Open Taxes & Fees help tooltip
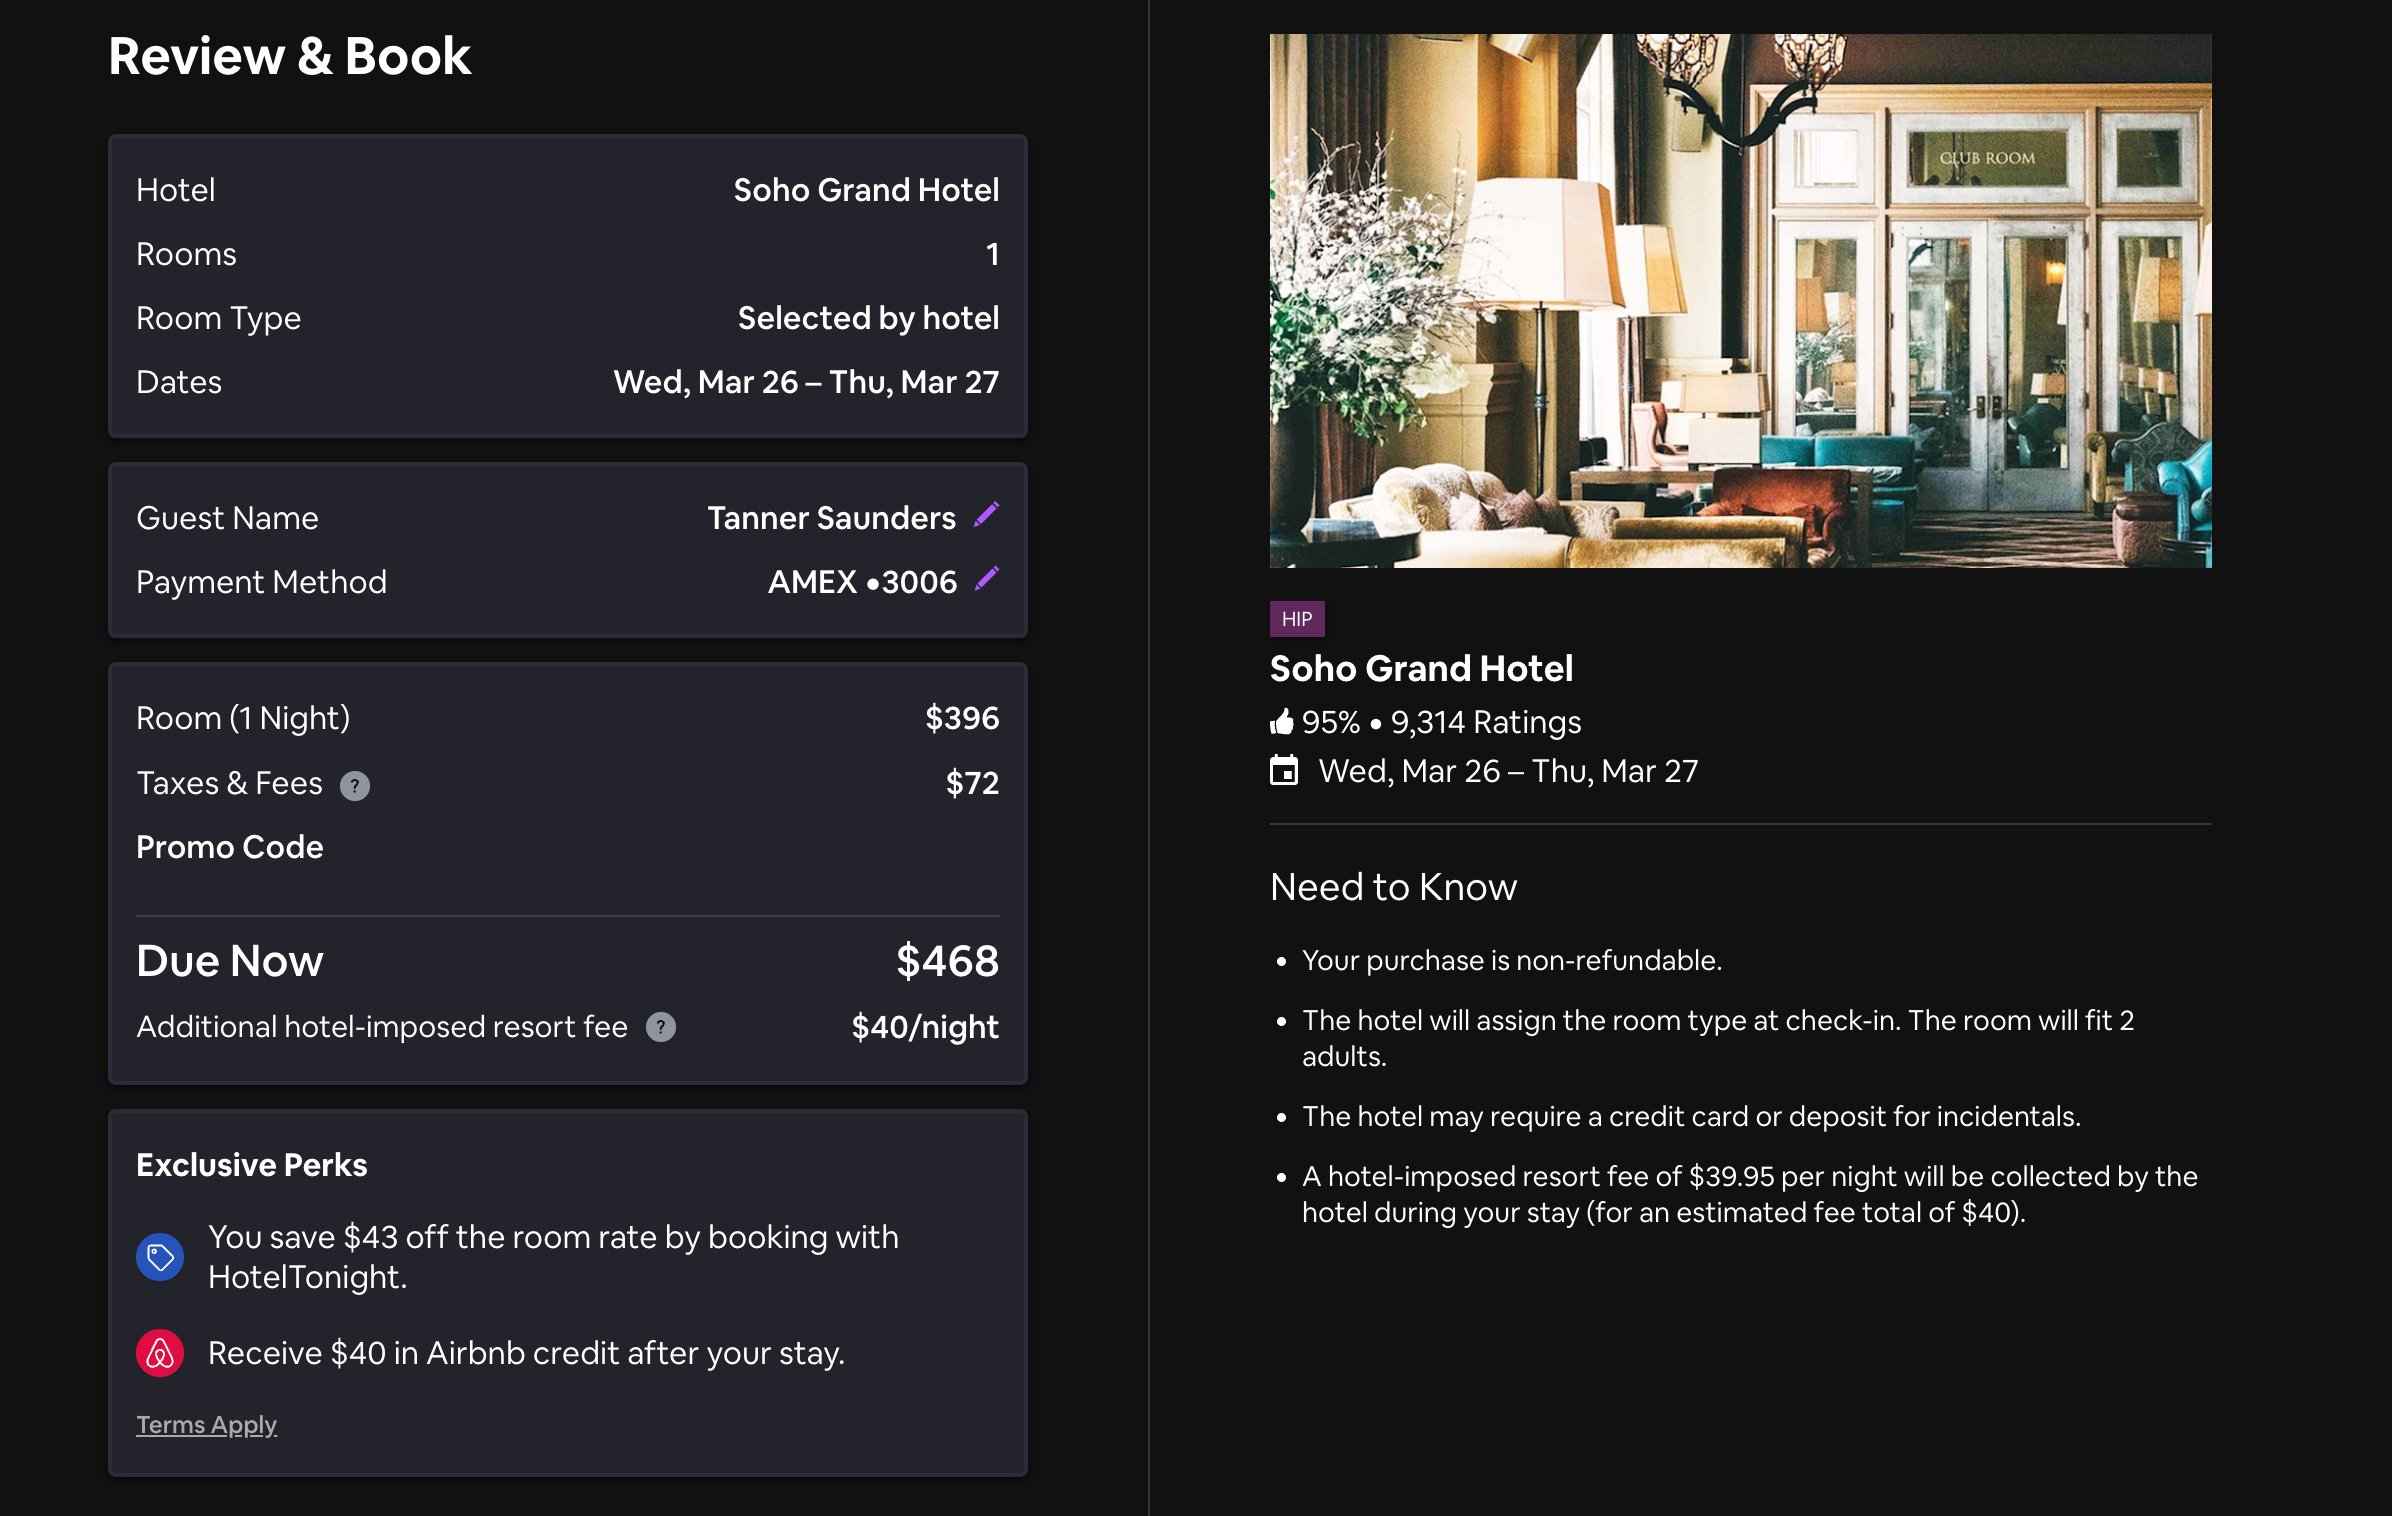2392x1516 pixels. click(354, 786)
